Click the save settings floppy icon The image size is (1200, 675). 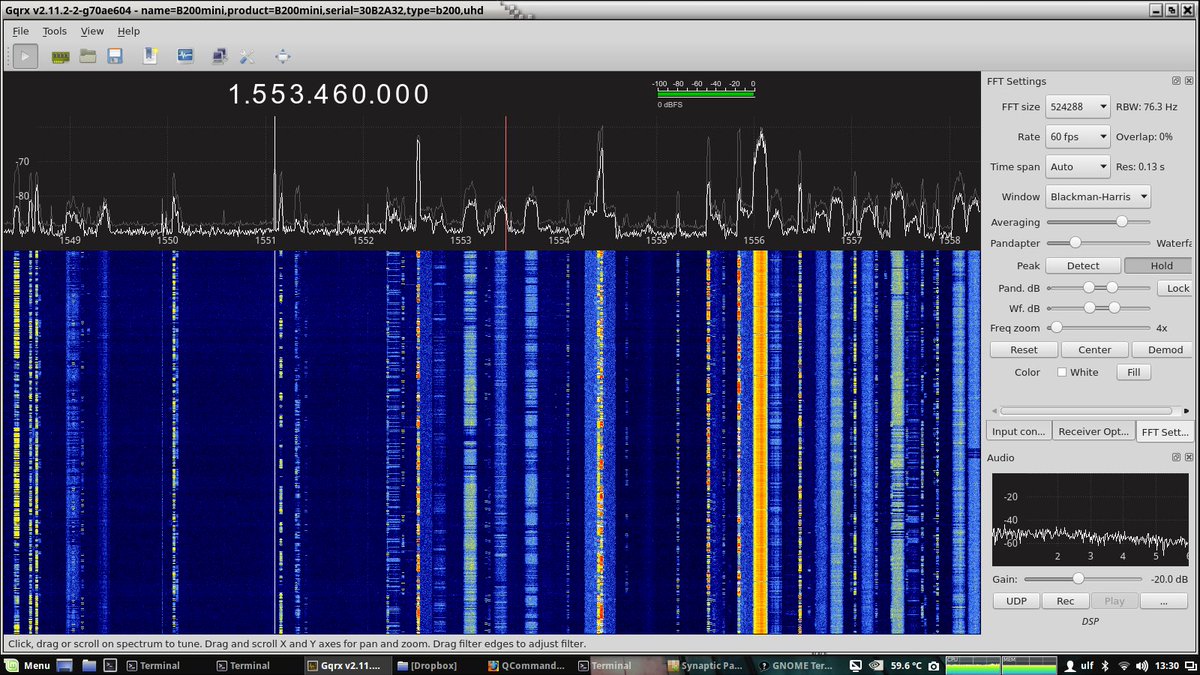(116, 56)
